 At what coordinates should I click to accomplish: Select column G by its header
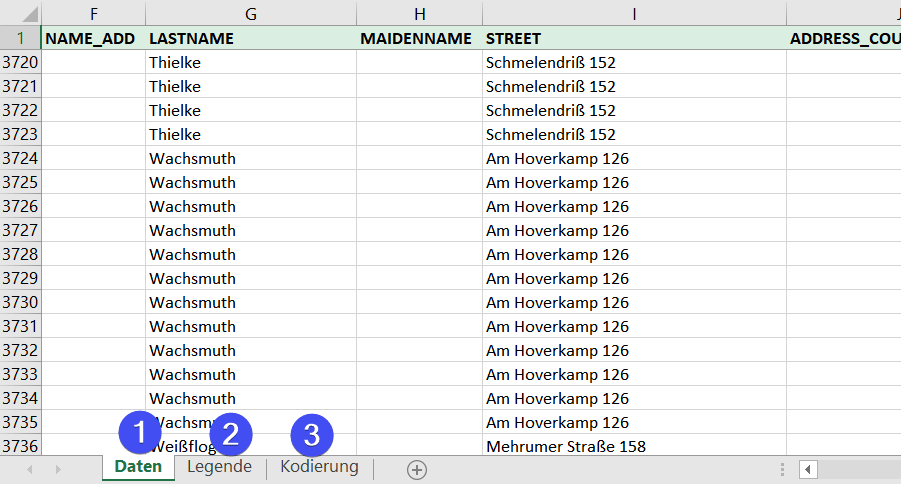click(x=250, y=13)
